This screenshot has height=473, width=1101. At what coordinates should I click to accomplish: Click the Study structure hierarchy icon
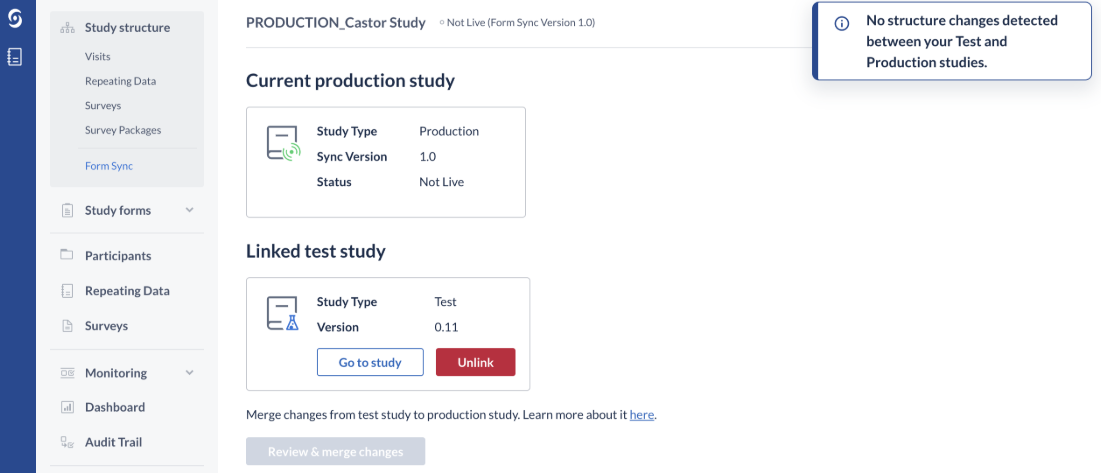point(67,28)
